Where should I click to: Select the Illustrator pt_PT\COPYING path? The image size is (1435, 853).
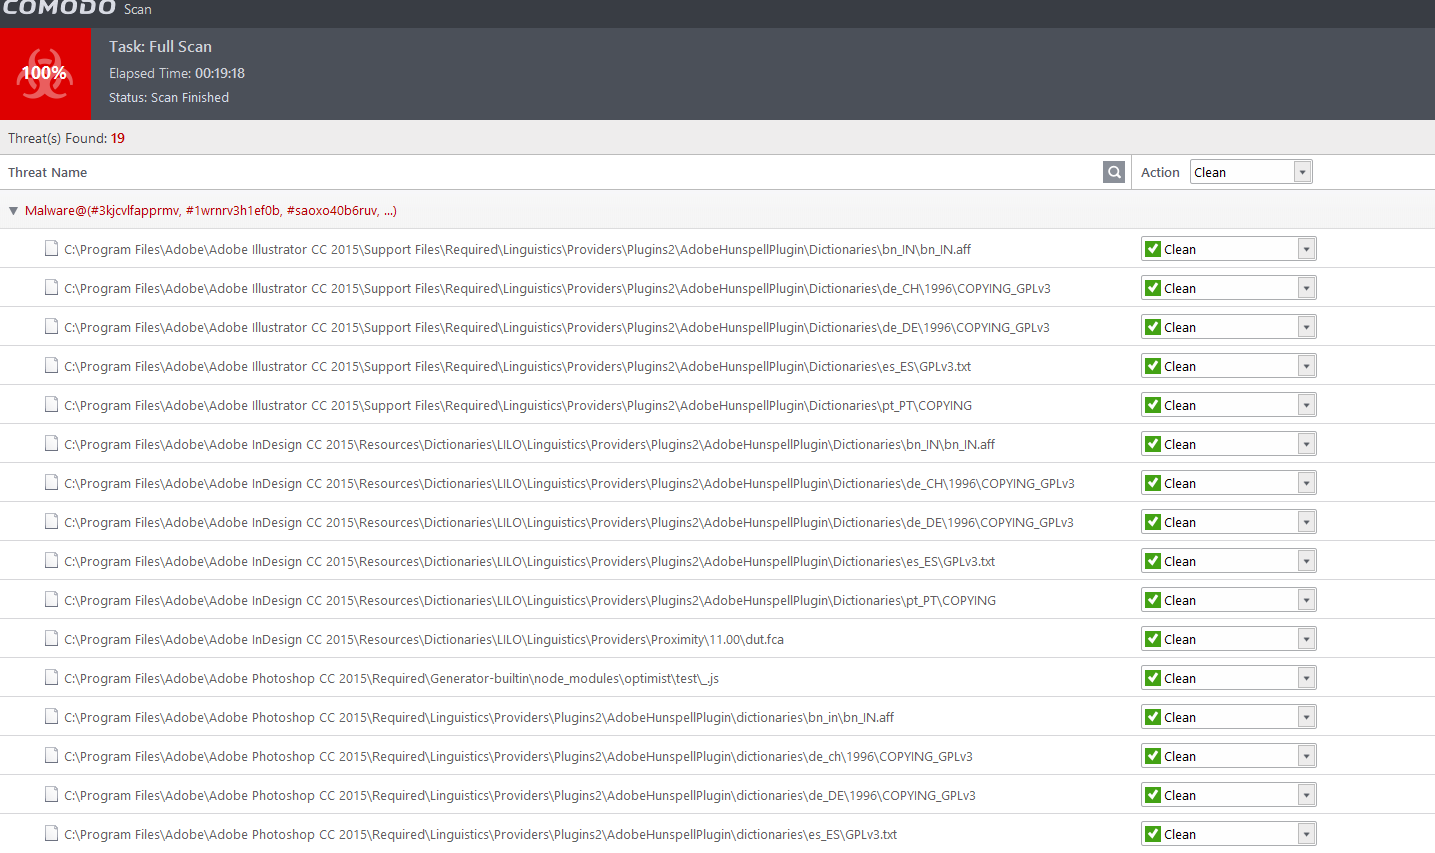pyautogui.click(x=518, y=406)
